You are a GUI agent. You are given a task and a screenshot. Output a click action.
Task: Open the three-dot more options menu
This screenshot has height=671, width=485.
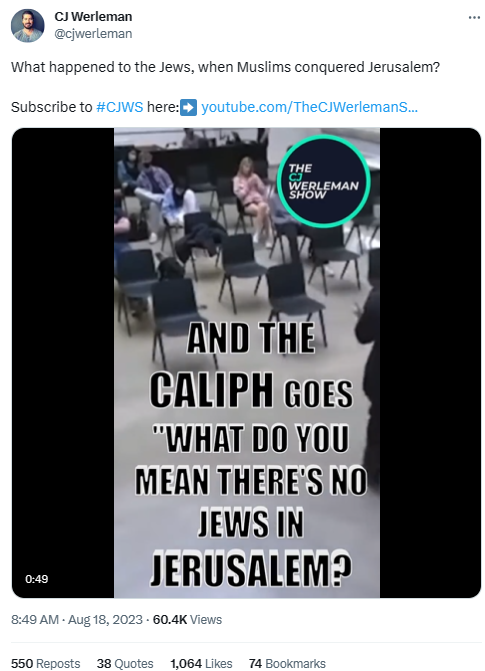[474, 18]
